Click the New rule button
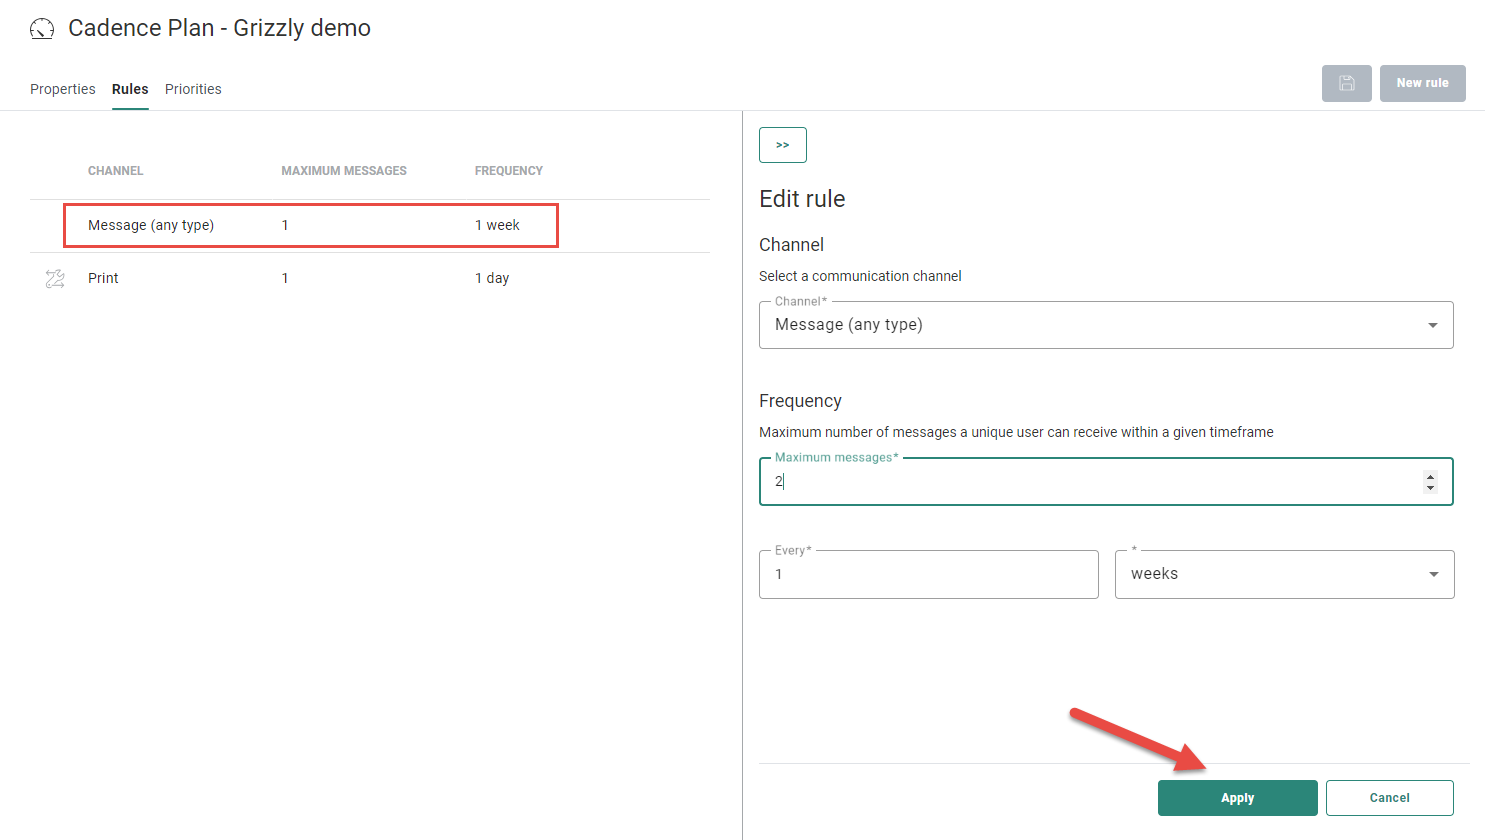 [1422, 83]
